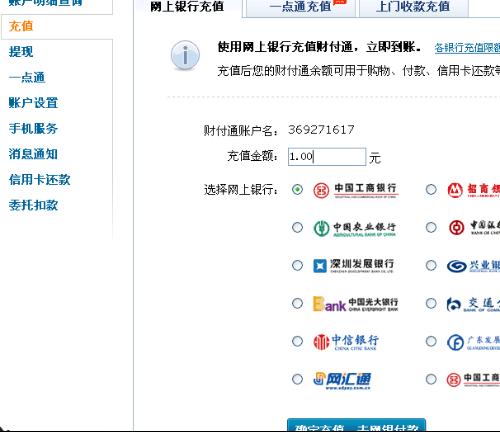The height and width of the screenshot is (432, 500).
Task: Click the 招商银行 logo
Action: [x=473, y=190]
